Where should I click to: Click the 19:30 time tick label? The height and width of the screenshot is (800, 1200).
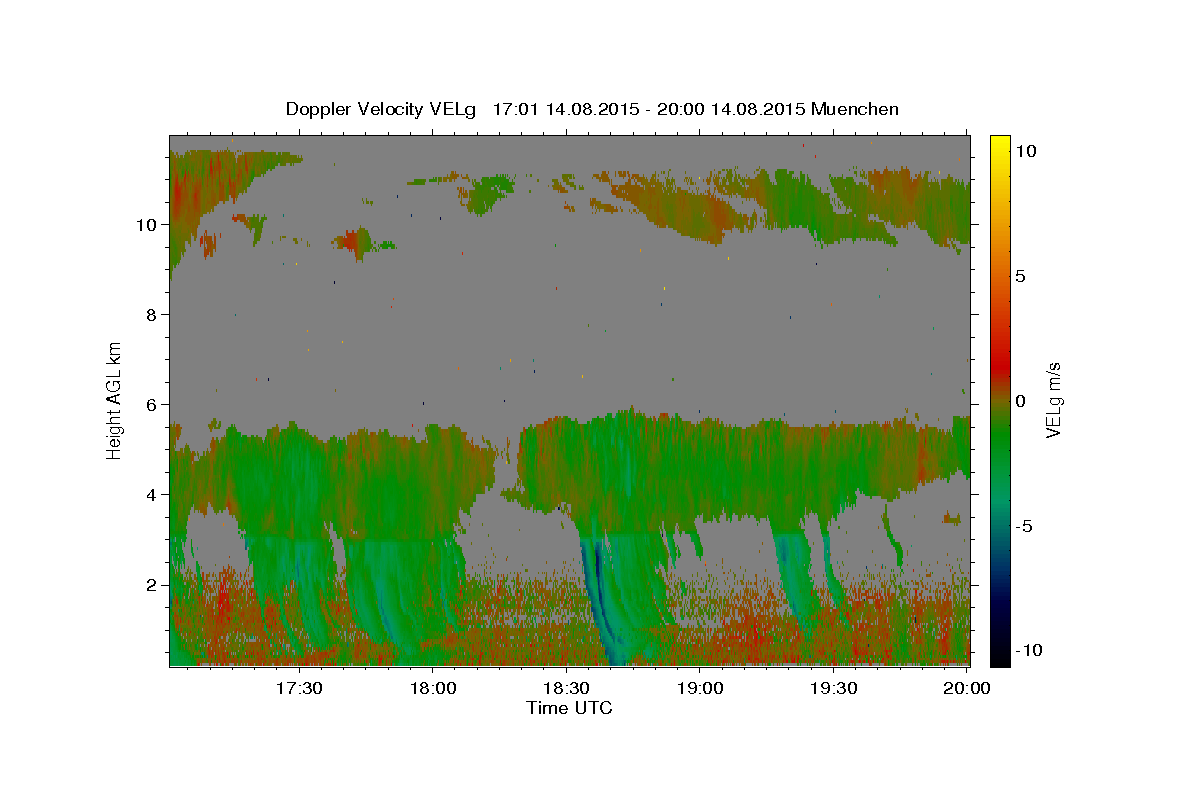[x=833, y=688]
